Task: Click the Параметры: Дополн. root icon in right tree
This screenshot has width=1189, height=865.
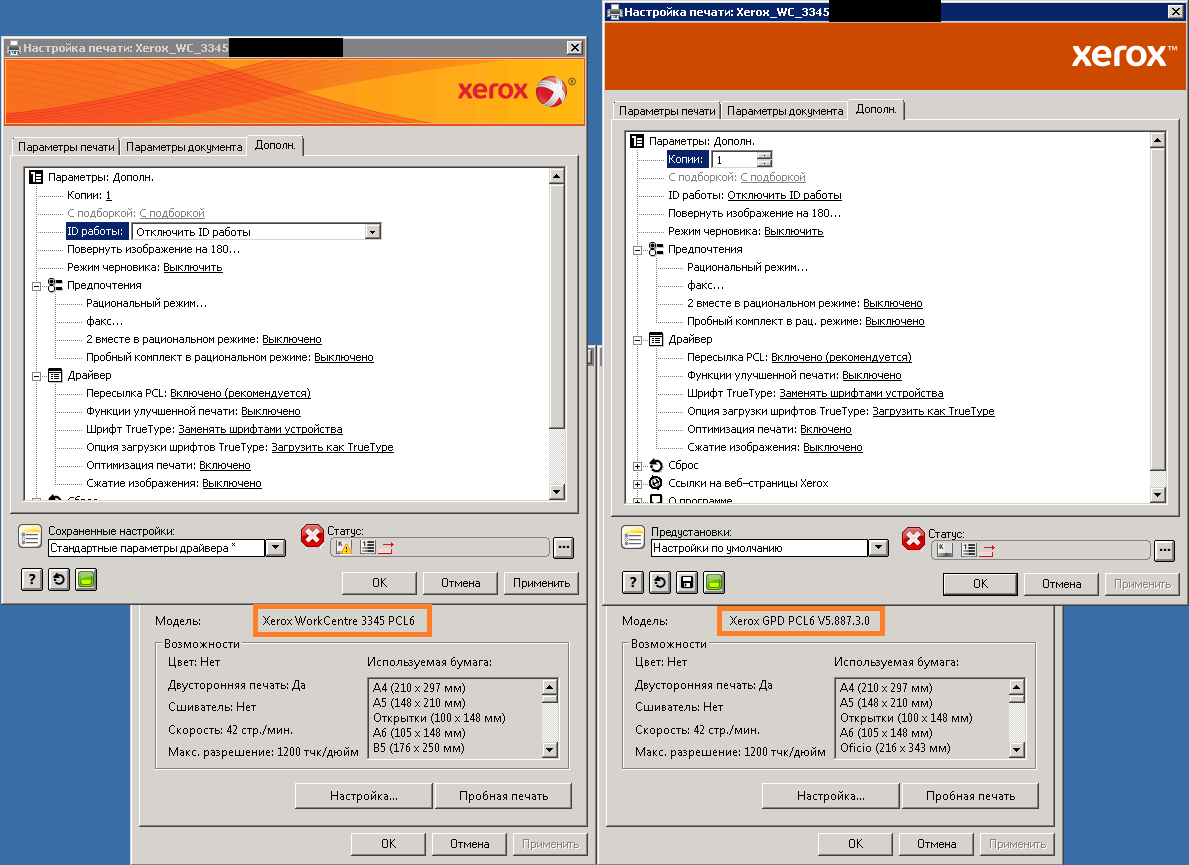Action: (x=637, y=141)
